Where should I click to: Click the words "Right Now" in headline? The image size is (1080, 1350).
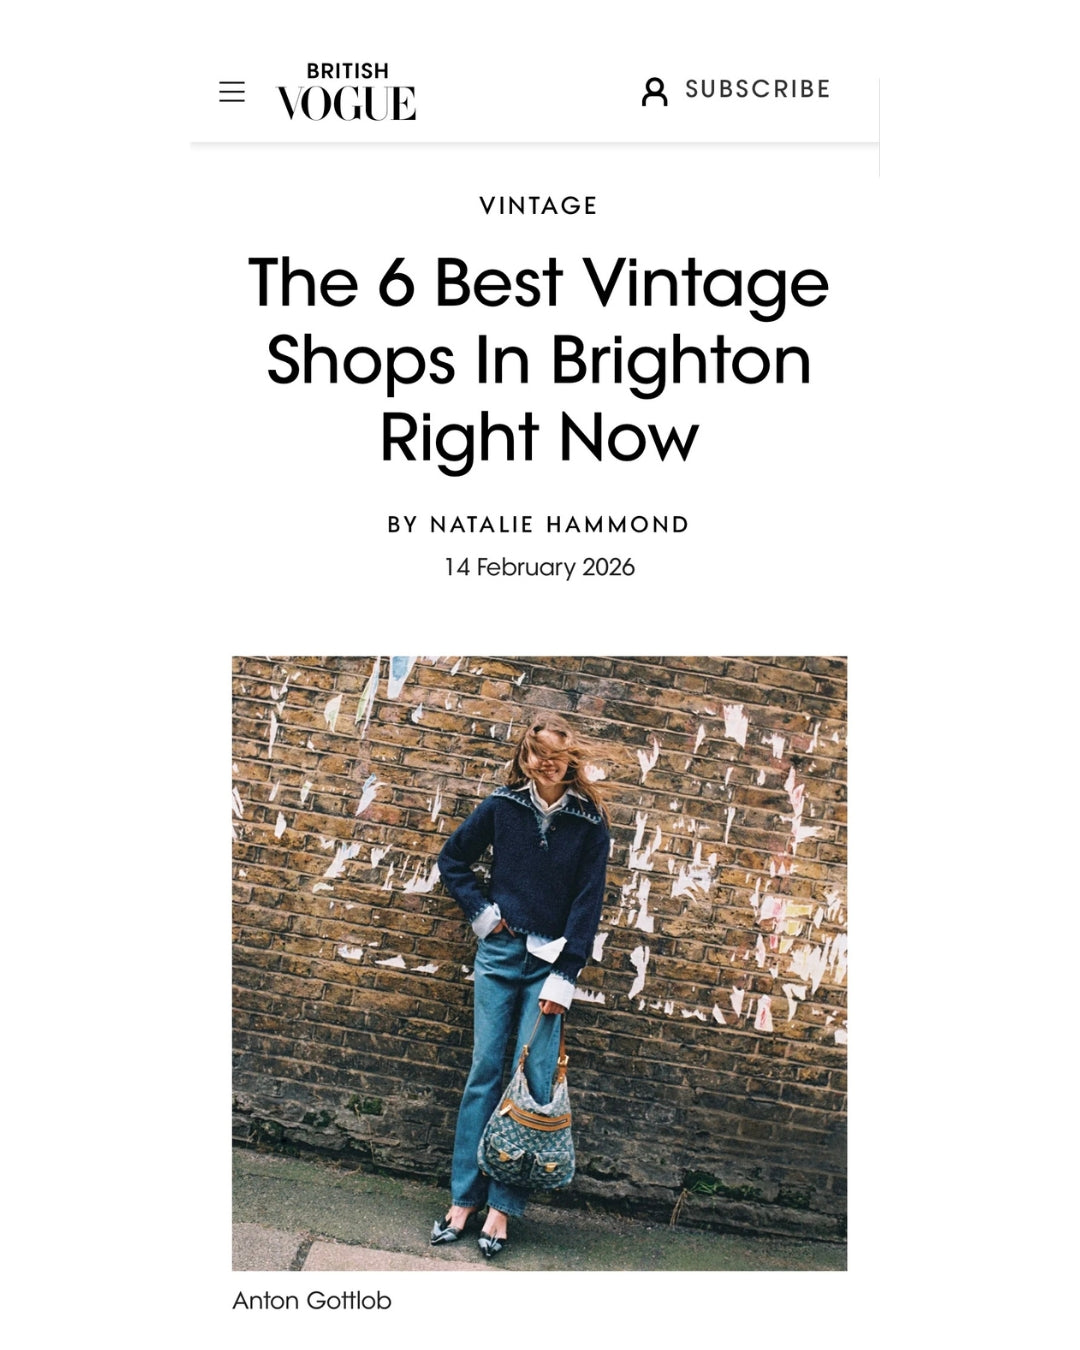[x=539, y=437]
